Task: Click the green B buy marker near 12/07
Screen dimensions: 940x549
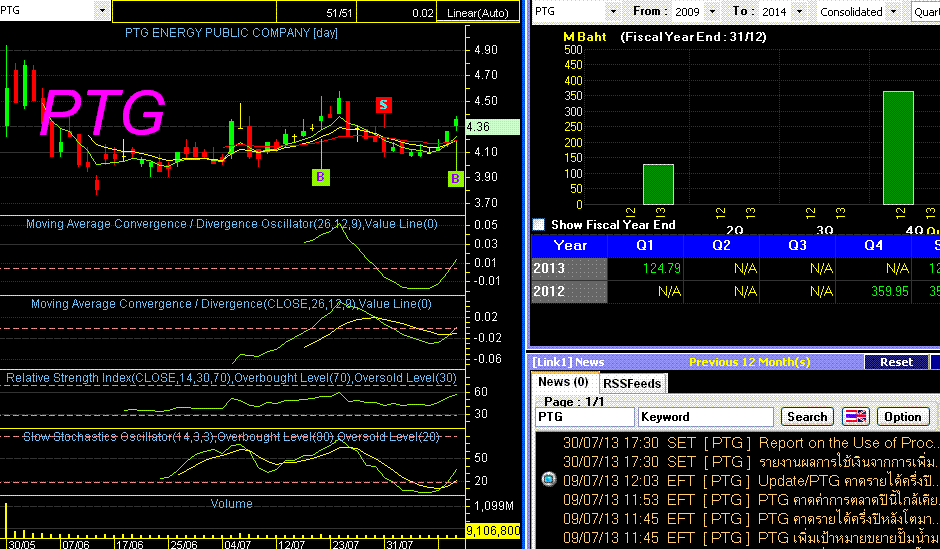Action: tap(321, 177)
